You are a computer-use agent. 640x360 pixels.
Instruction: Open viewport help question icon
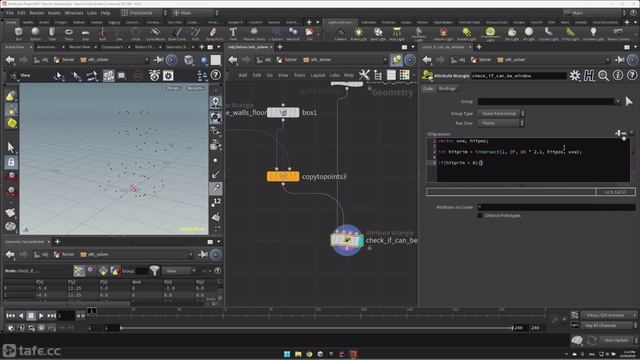pyautogui.click(x=216, y=75)
